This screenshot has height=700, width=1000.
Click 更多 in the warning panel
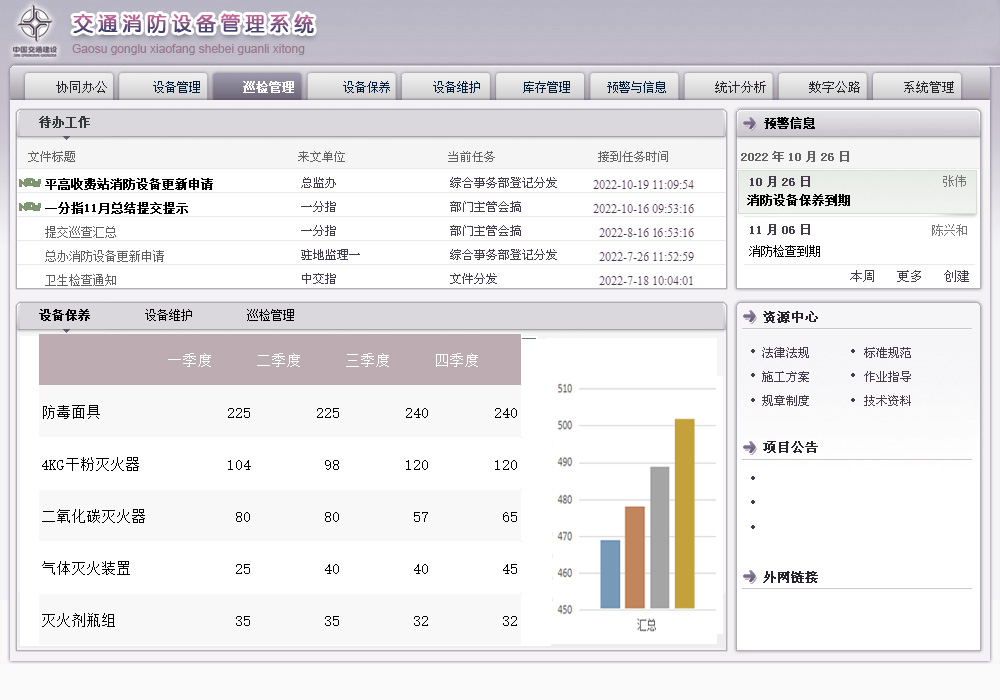(x=909, y=276)
